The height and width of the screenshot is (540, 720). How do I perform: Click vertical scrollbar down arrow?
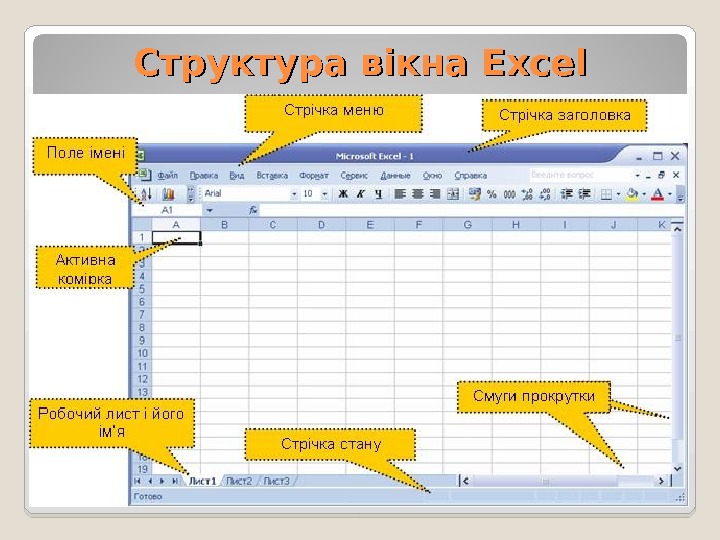(677, 469)
